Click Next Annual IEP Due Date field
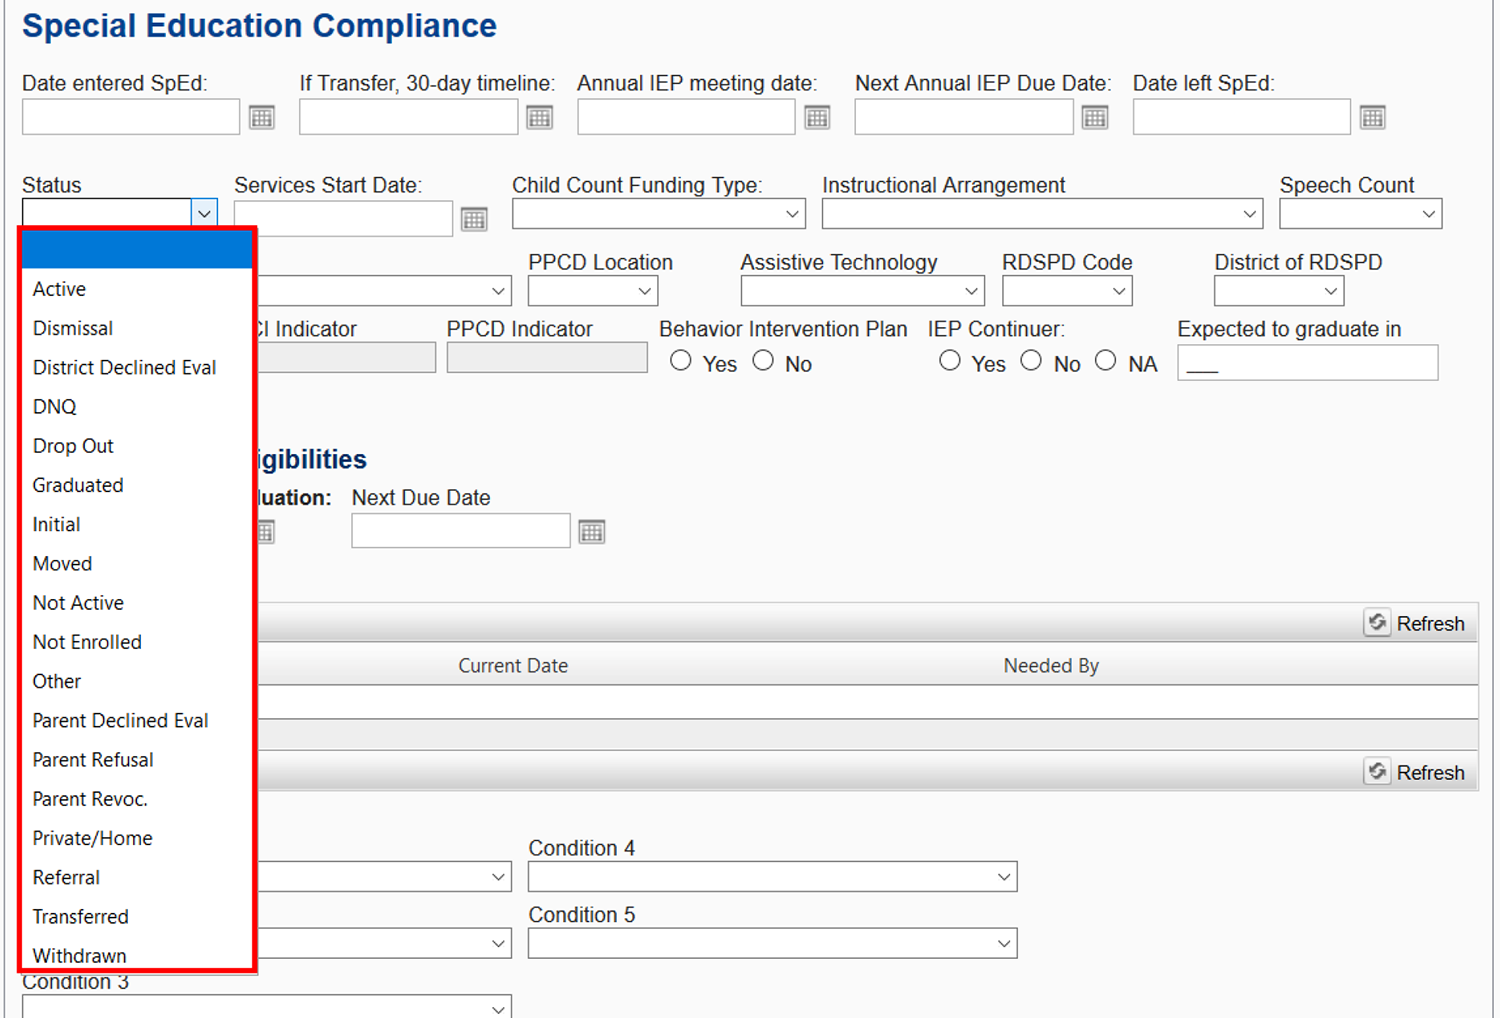Screen dimensions: 1500x1018 964,117
